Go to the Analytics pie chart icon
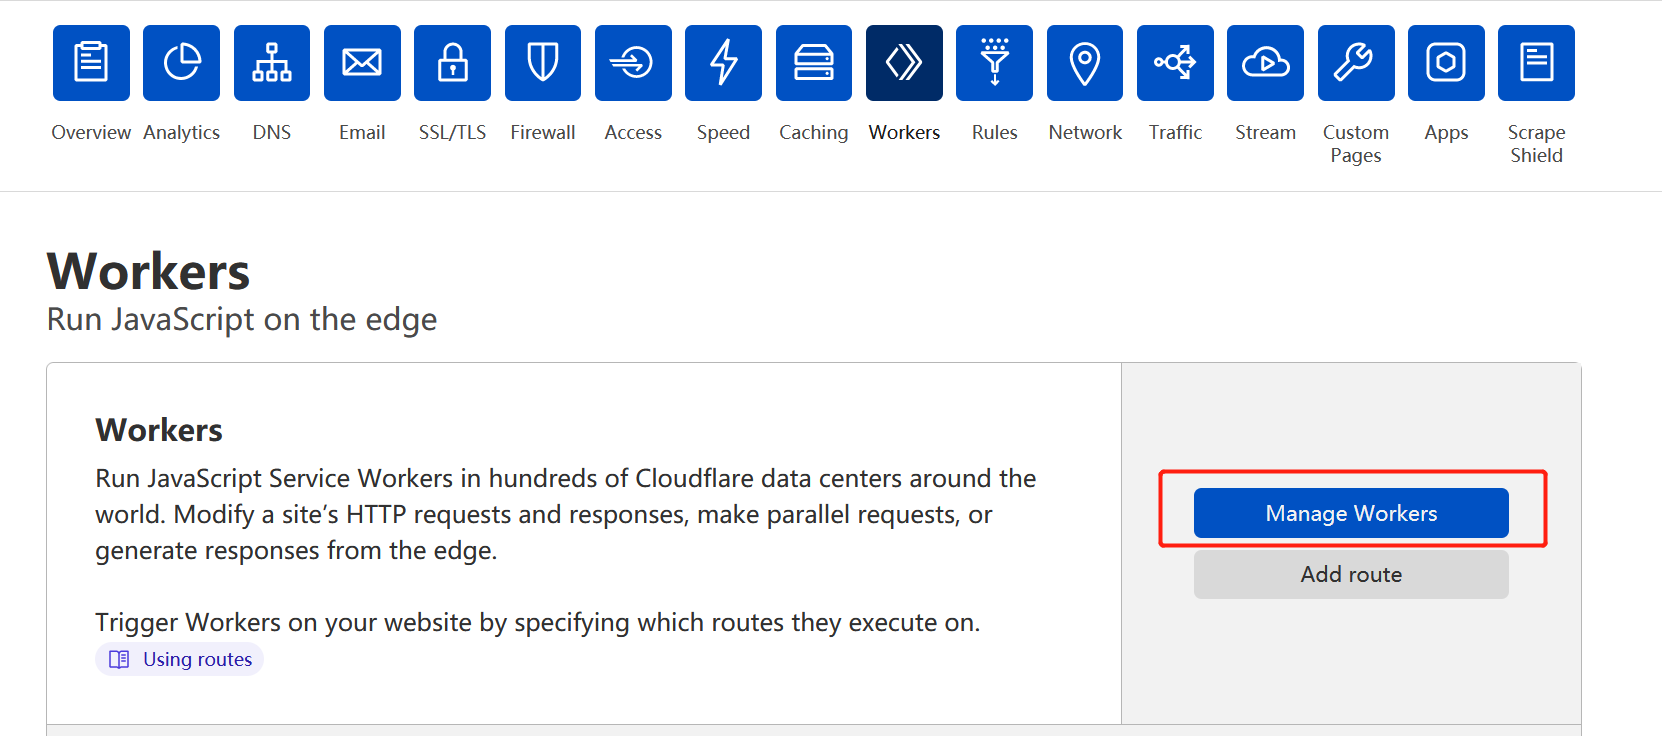 click(181, 63)
